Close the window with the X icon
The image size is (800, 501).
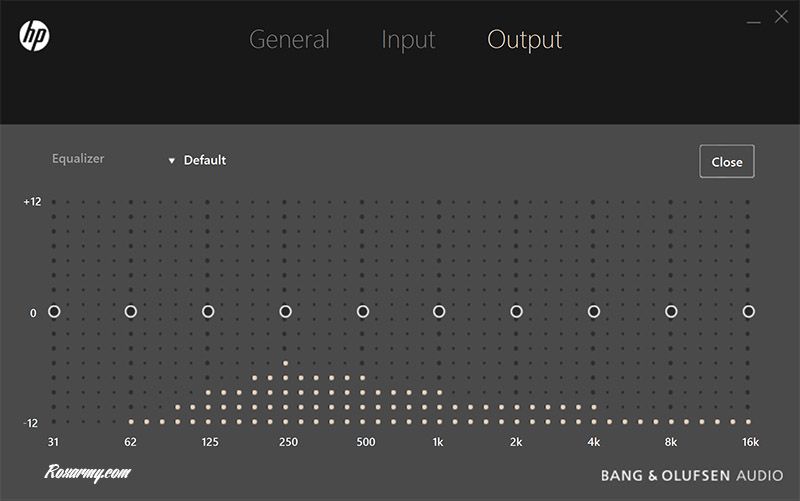click(781, 16)
